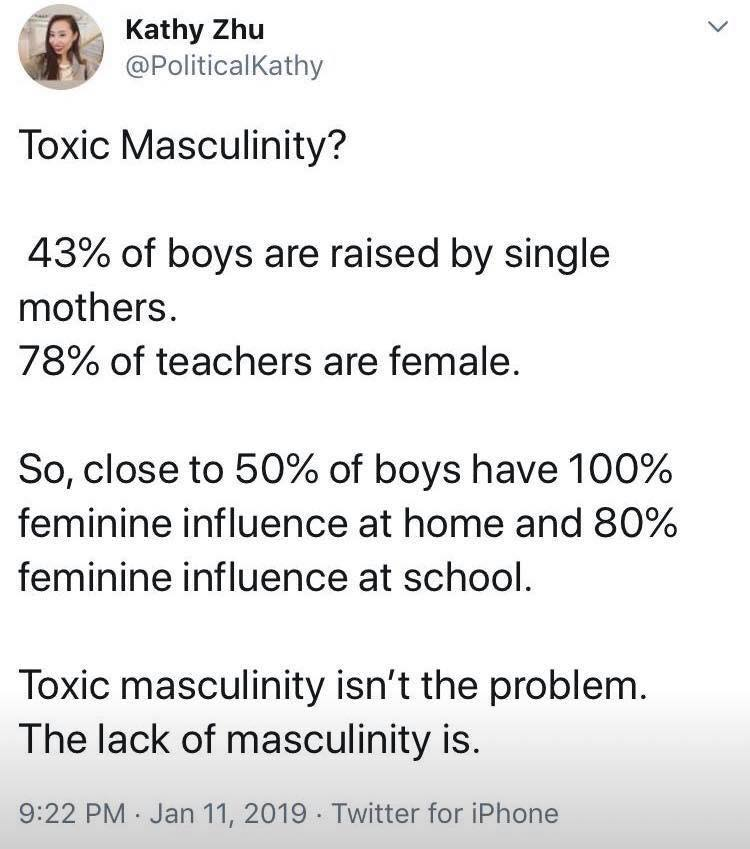Open the Twitter for iPhone source link
The height and width of the screenshot is (849, 750).
(x=445, y=813)
